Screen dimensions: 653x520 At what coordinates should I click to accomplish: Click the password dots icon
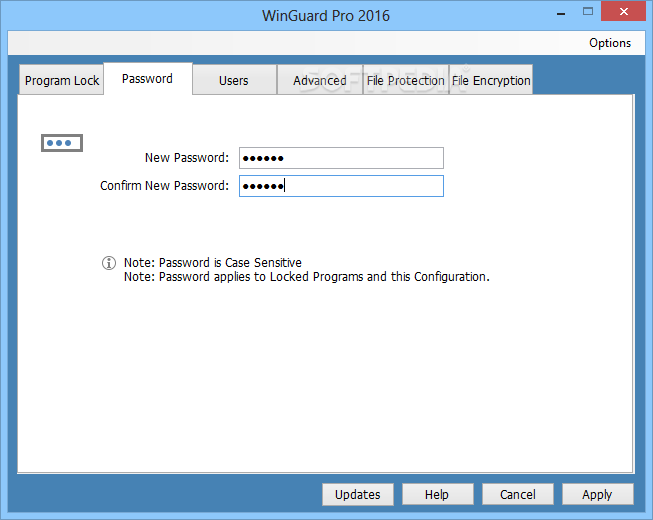point(62,143)
